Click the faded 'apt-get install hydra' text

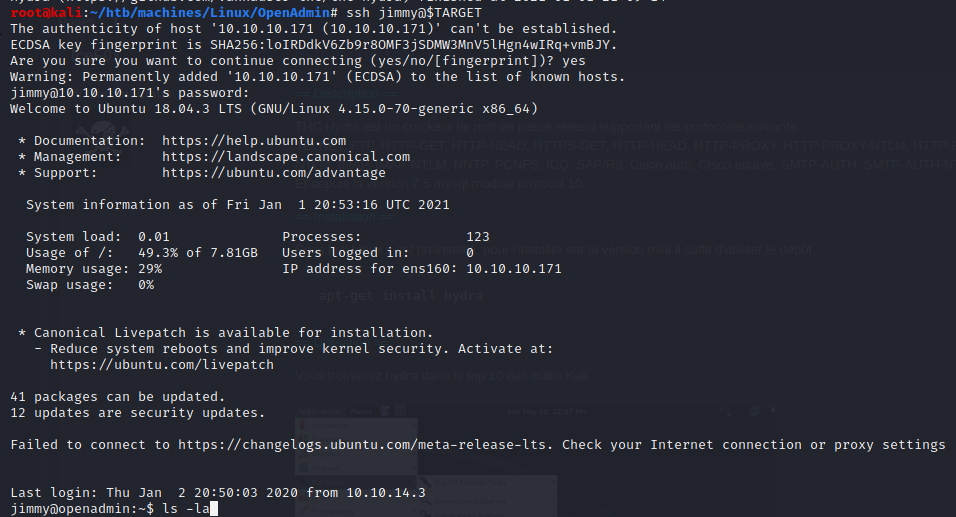point(401,296)
